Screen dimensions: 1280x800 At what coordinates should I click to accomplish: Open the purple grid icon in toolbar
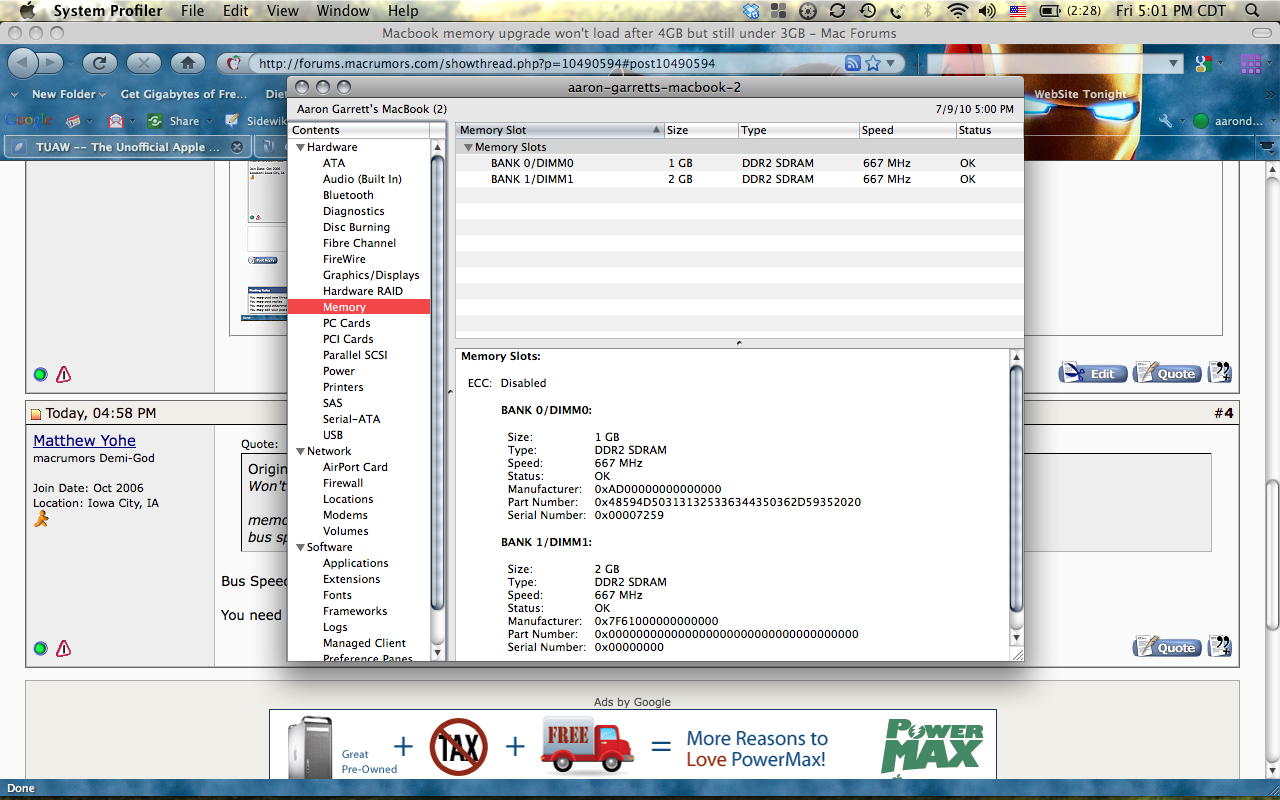click(x=1250, y=63)
